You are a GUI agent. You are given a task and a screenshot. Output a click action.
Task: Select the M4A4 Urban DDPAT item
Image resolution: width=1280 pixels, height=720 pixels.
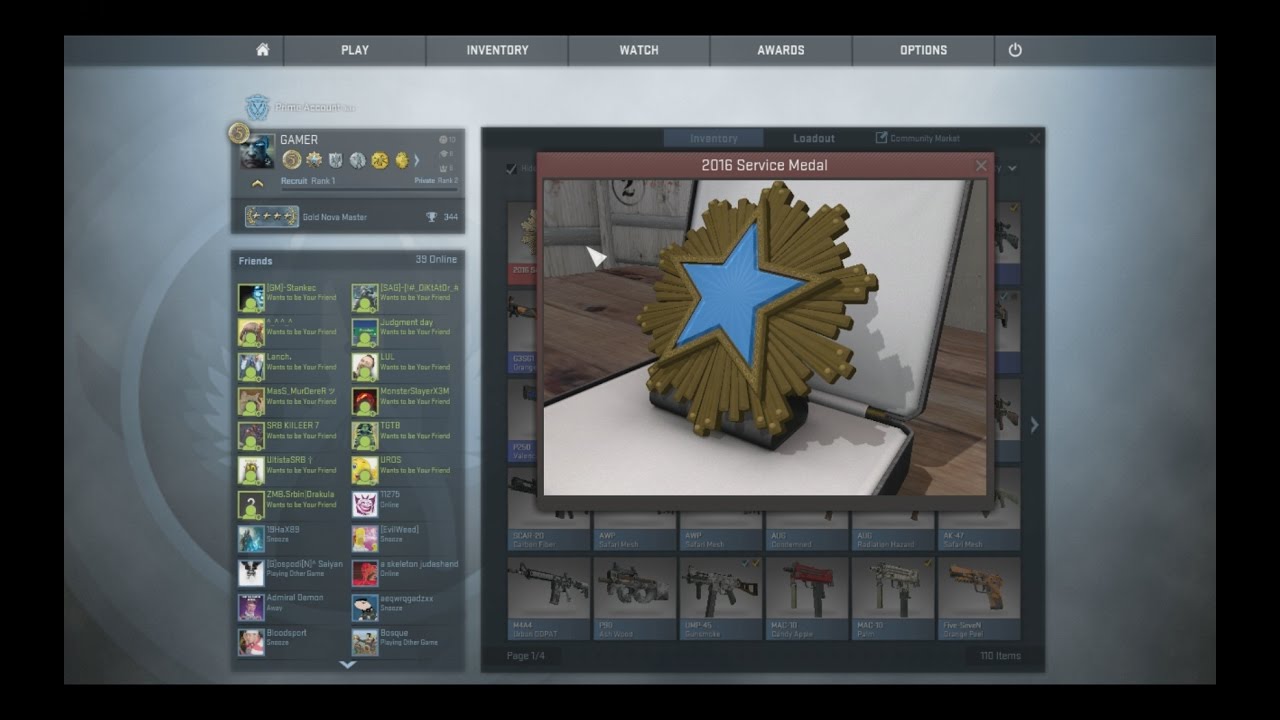pyautogui.click(x=549, y=598)
